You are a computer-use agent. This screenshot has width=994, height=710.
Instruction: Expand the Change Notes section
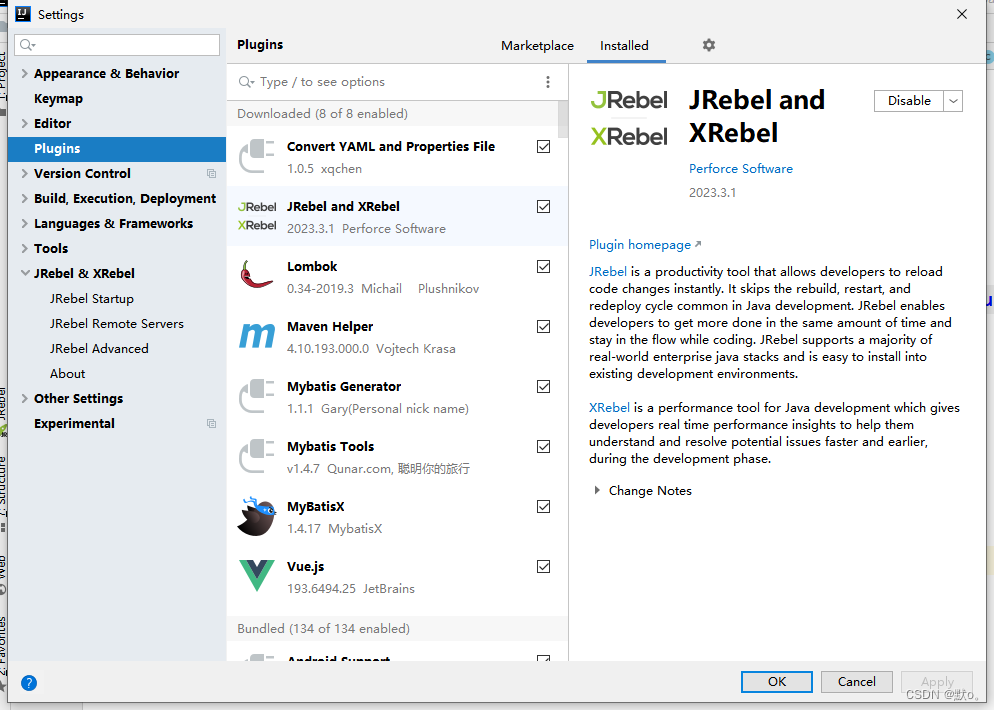tap(597, 491)
